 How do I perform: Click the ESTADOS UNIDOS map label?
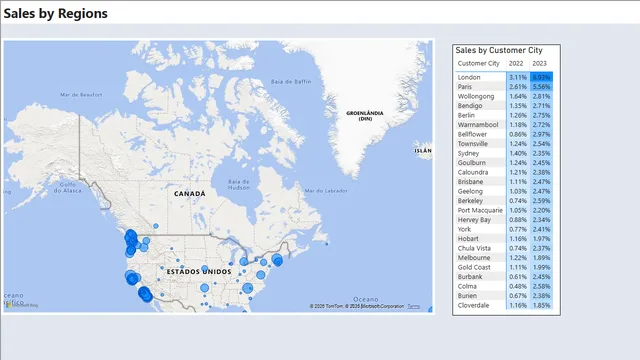(199, 271)
